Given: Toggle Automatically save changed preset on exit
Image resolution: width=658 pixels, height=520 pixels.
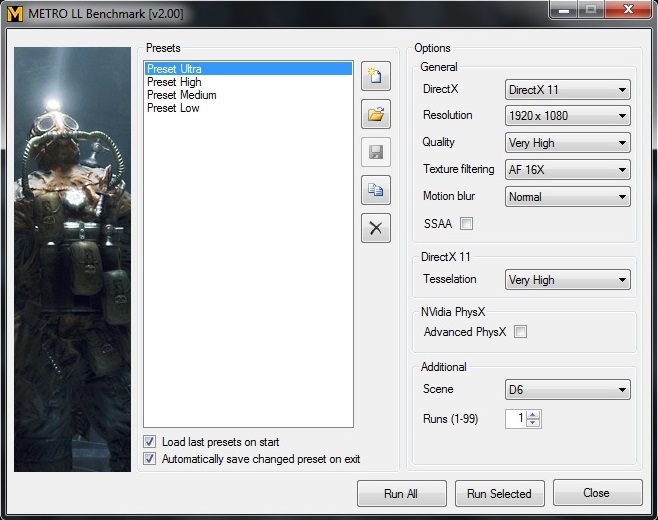Looking at the screenshot, I should coord(150,459).
